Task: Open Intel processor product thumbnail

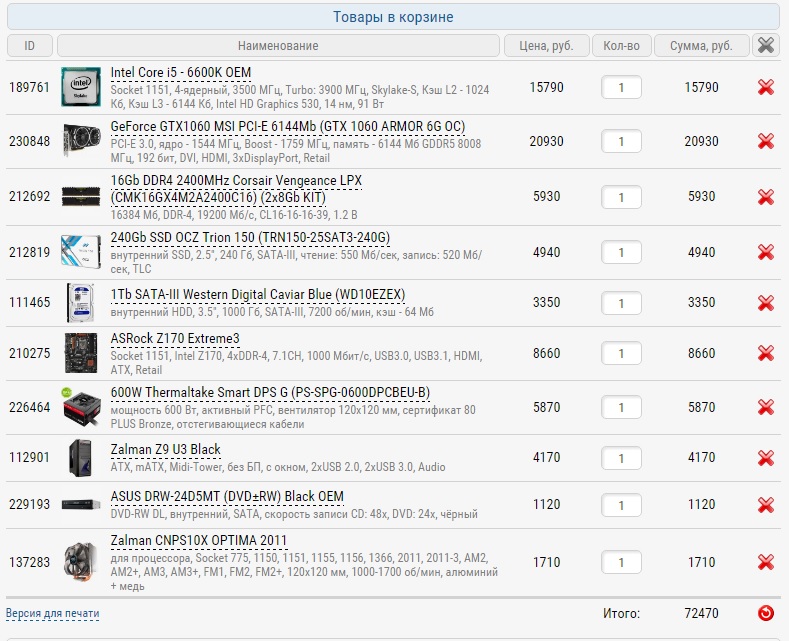Action: click(81, 87)
